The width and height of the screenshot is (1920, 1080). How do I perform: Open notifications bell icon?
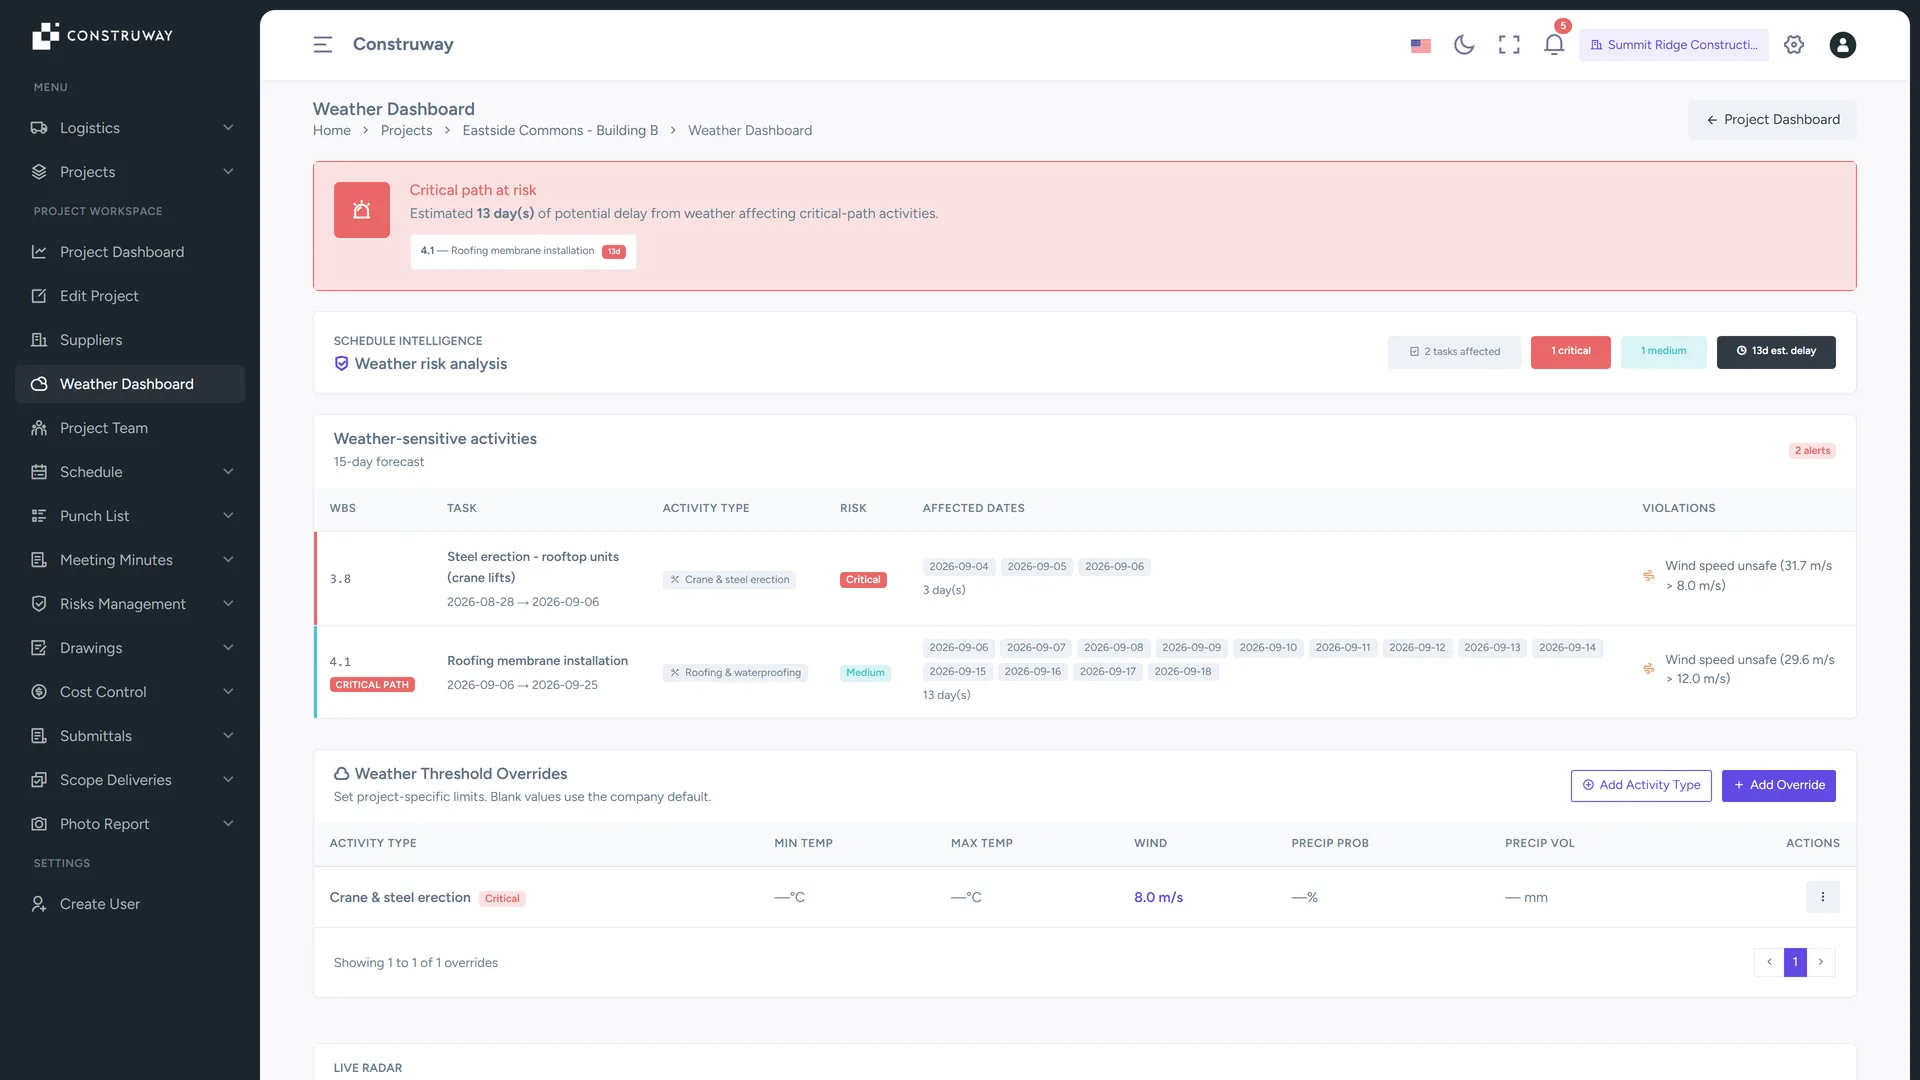[x=1554, y=45]
